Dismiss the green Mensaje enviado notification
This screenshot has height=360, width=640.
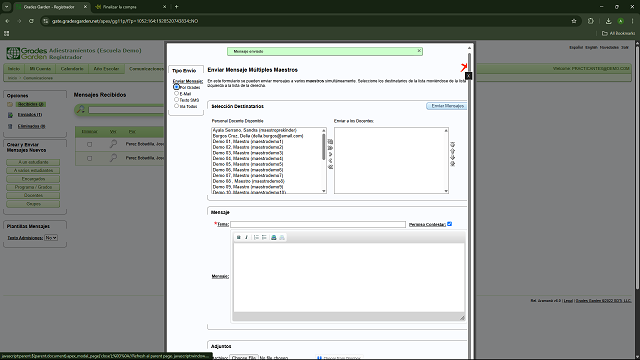click(x=419, y=51)
